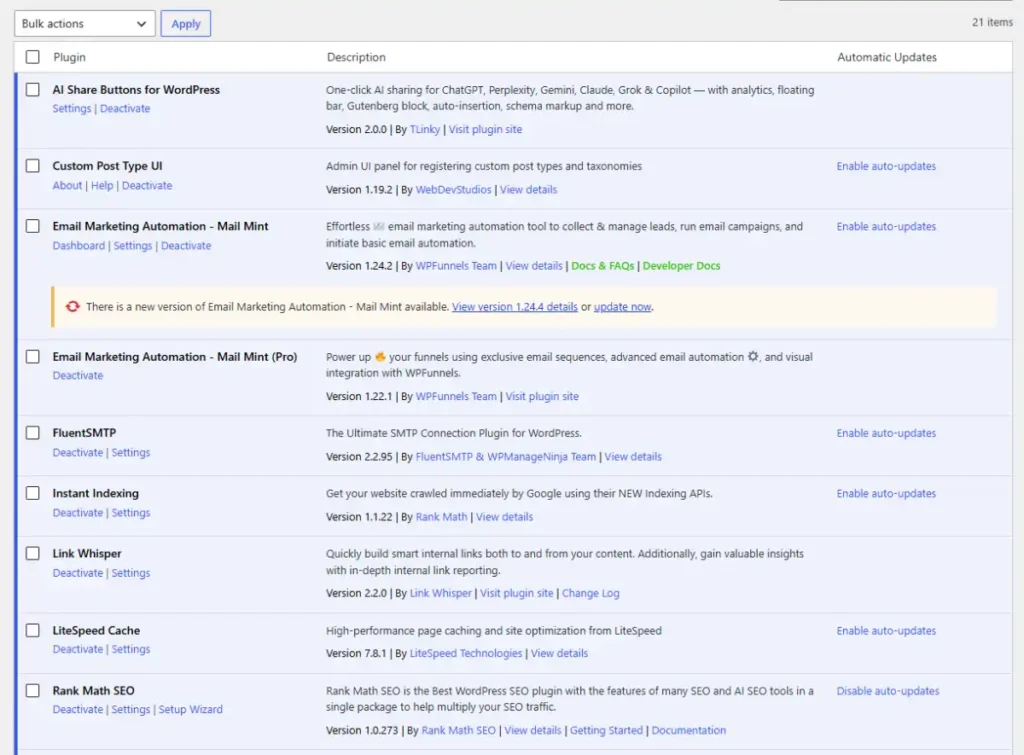Deactivate Instant Indexing plugin
Viewport: 1024px width, 755px height.
point(78,513)
